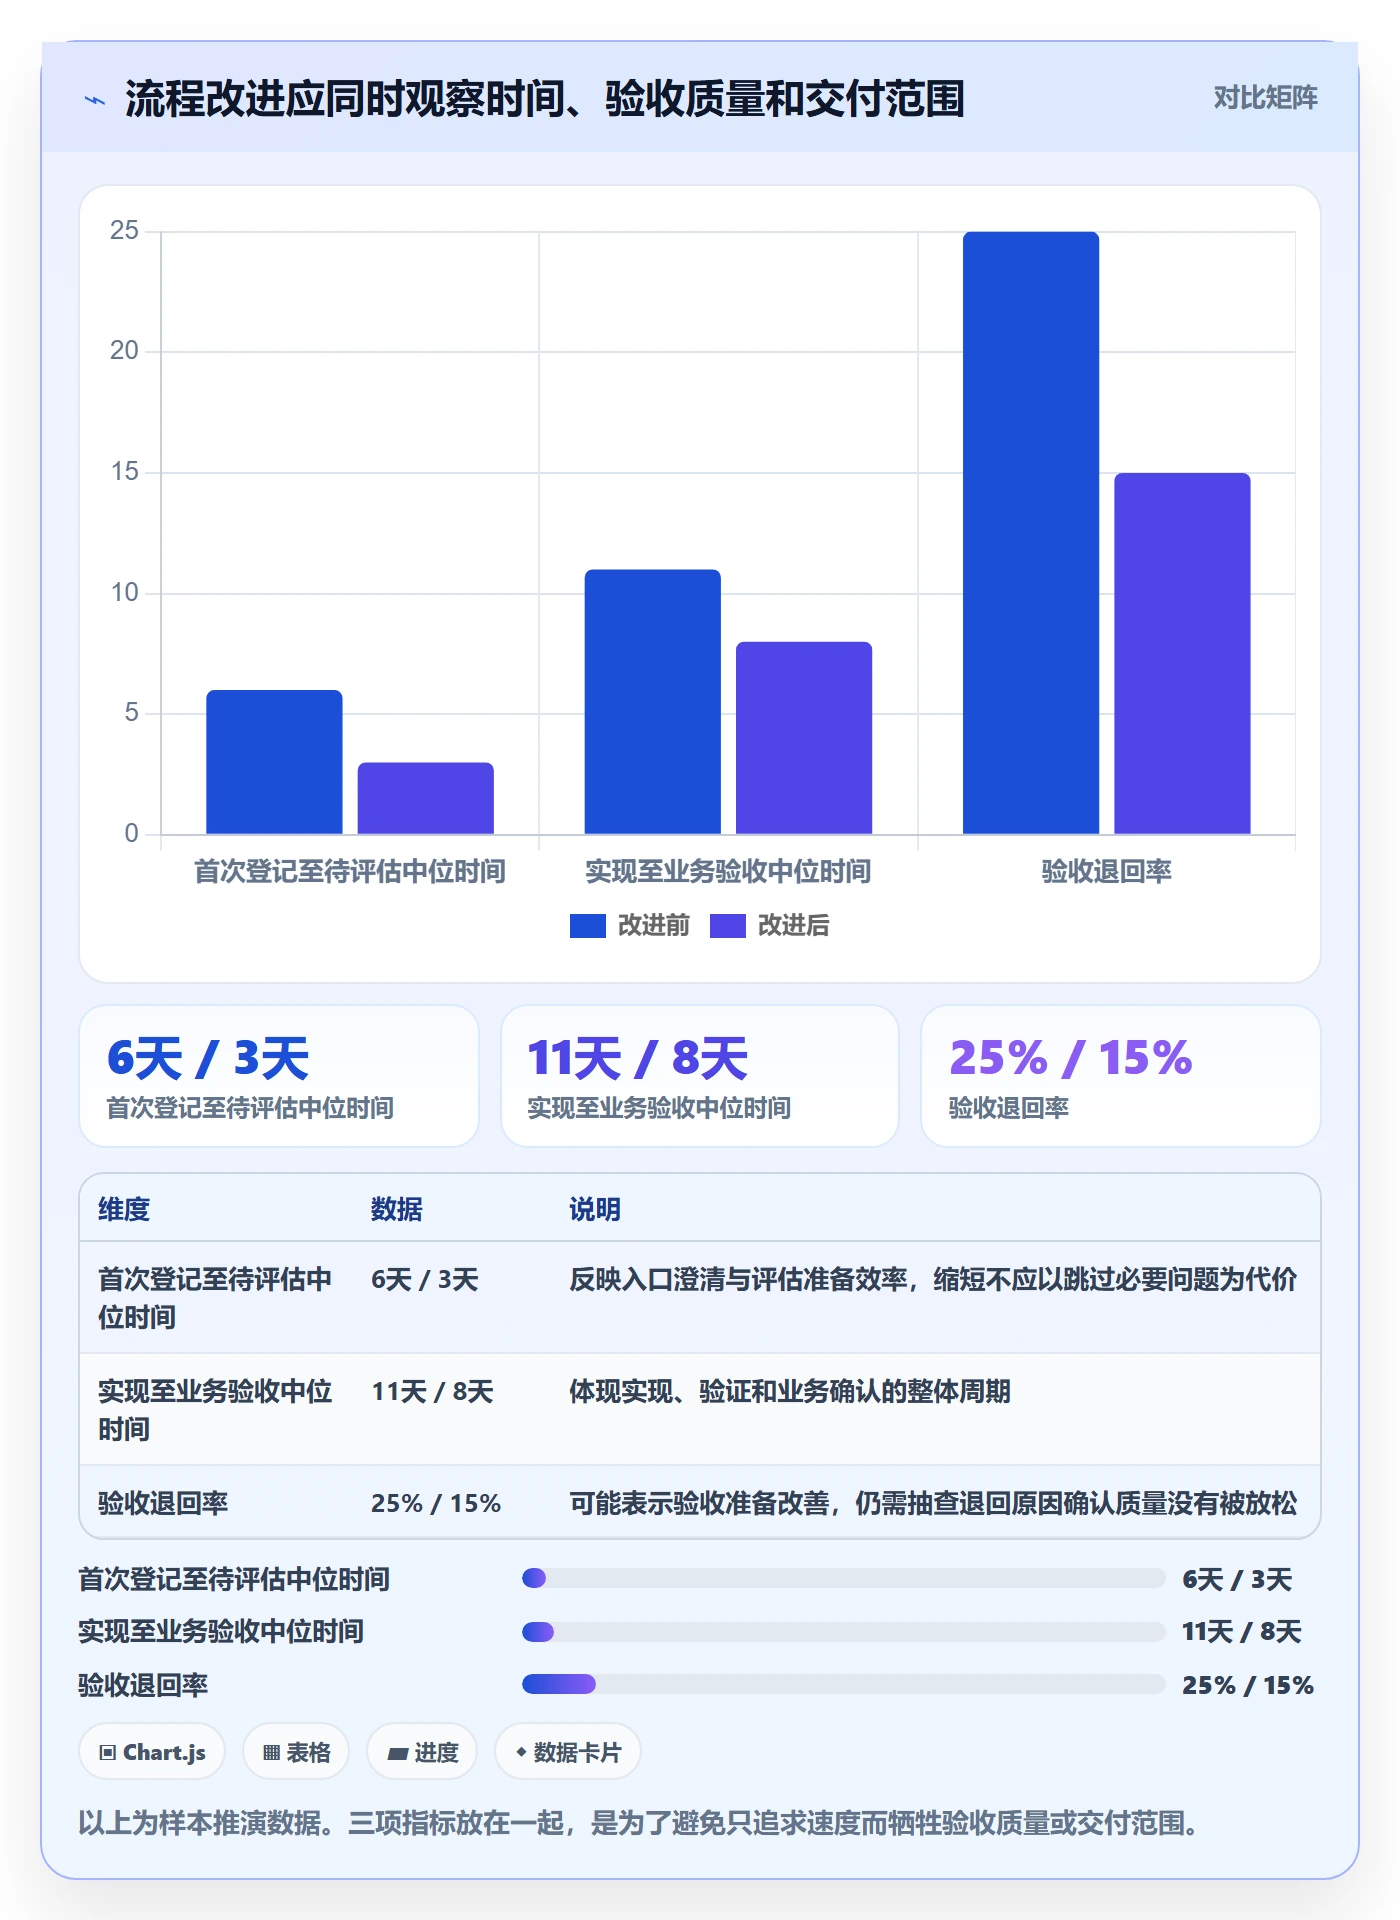Select the 进度 chip
Screen dimensions: 1400x1920
[422, 1752]
